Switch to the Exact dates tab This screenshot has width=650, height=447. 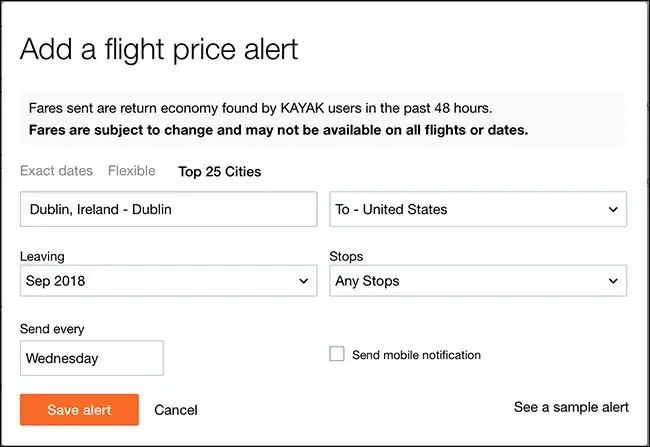click(56, 171)
